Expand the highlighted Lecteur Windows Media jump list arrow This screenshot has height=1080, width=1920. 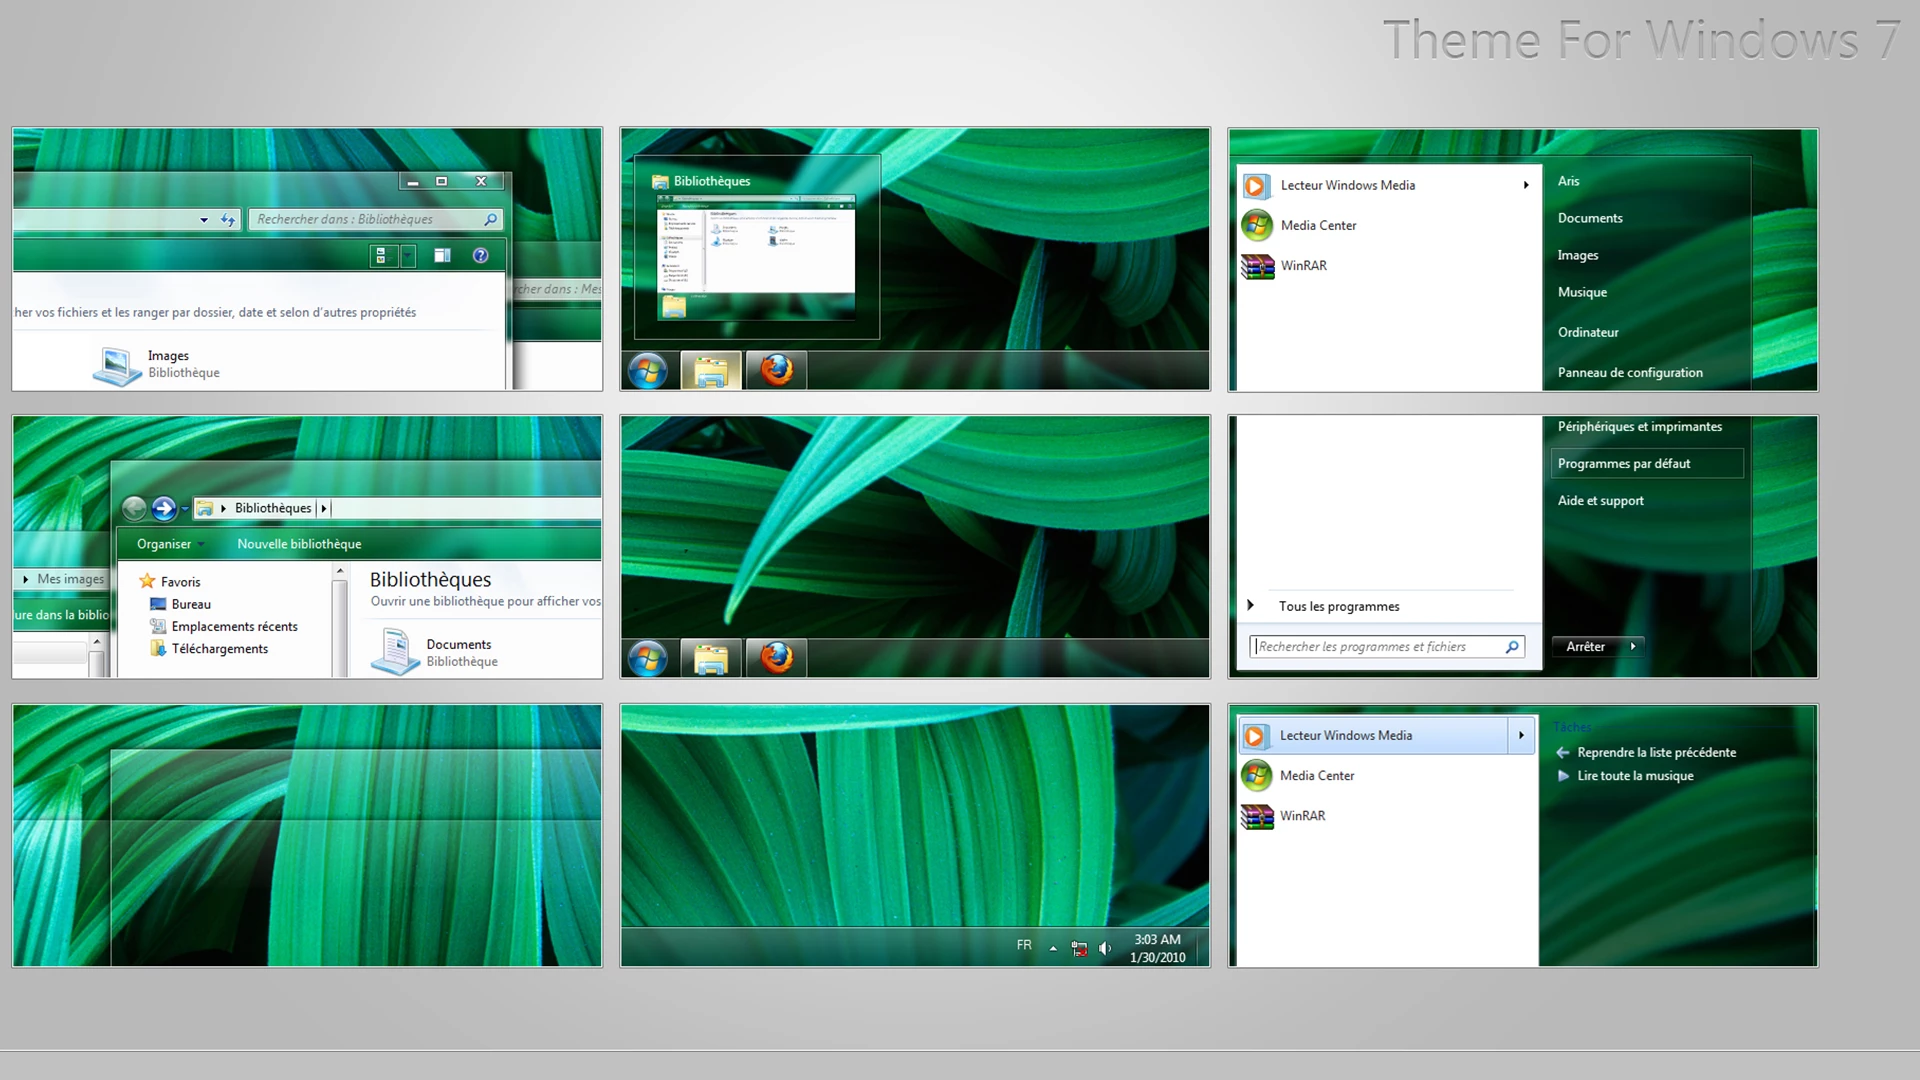[1521, 735]
